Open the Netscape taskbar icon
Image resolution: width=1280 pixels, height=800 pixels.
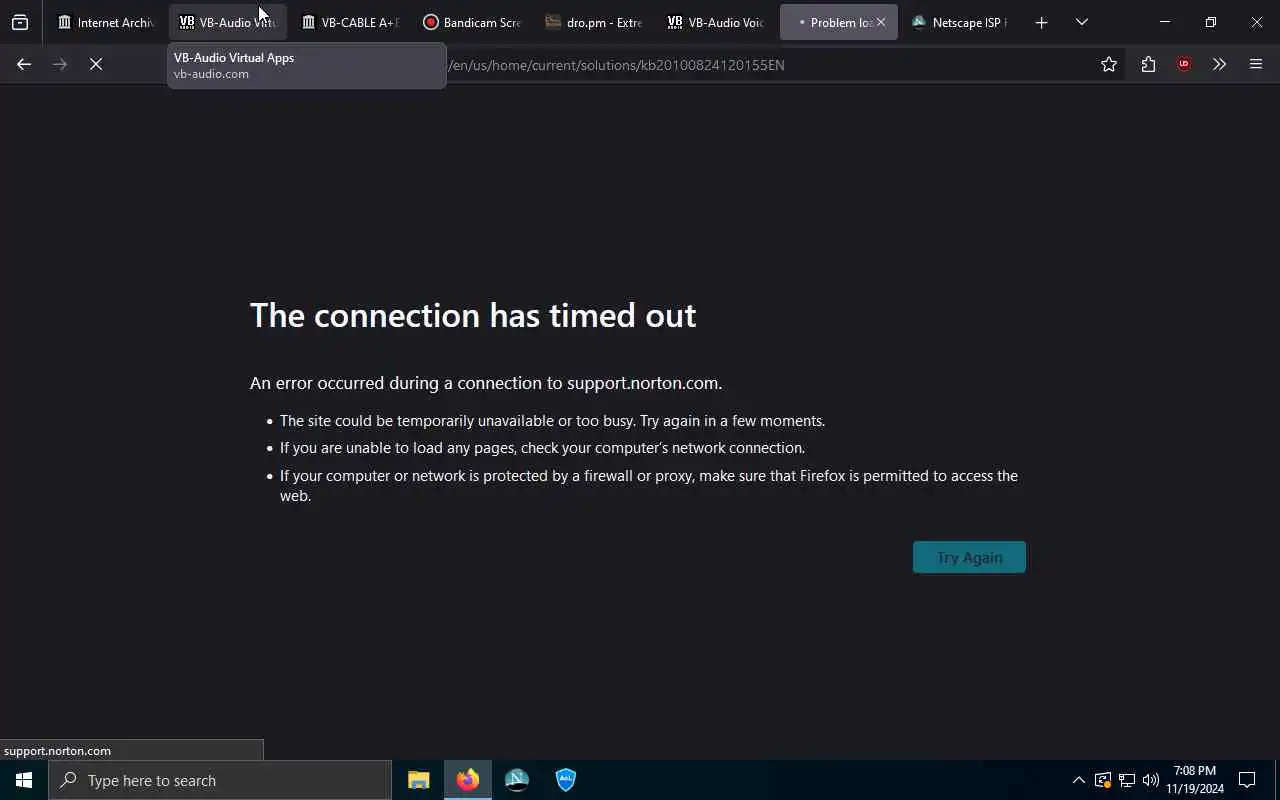click(516, 780)
